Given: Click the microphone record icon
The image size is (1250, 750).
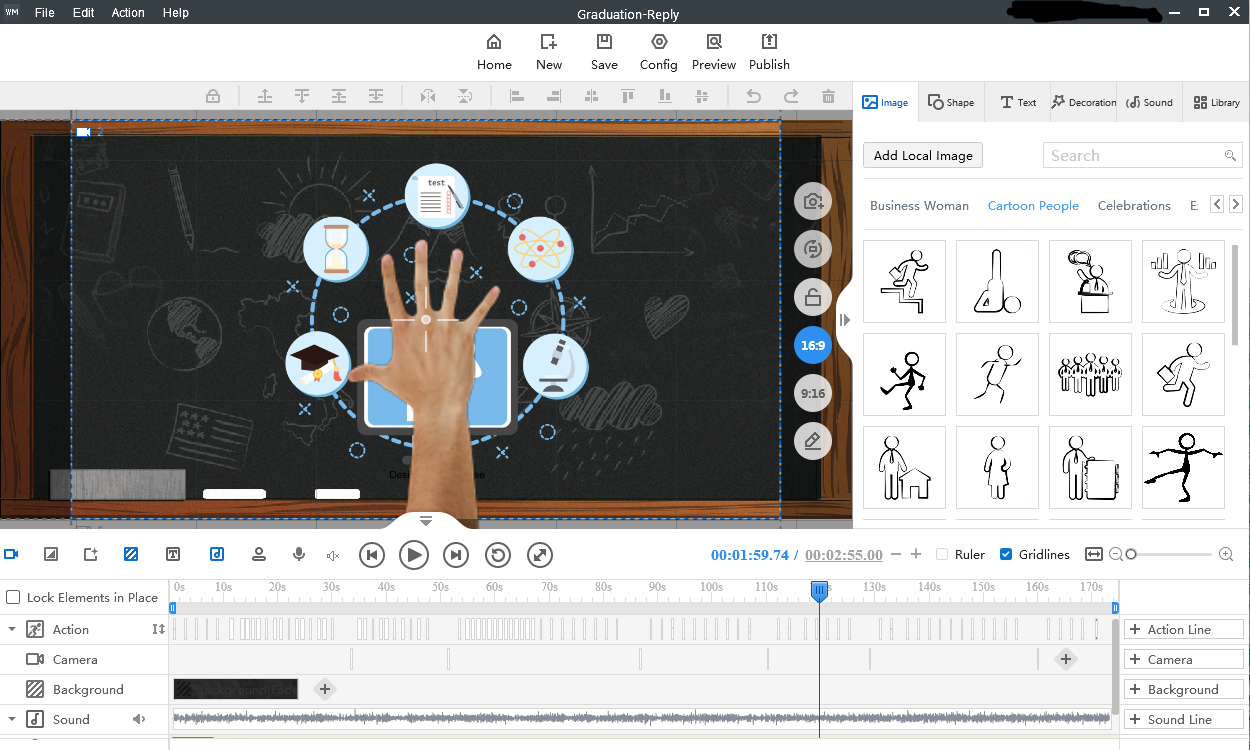Looking at the screenshot, I should [298, 554].
